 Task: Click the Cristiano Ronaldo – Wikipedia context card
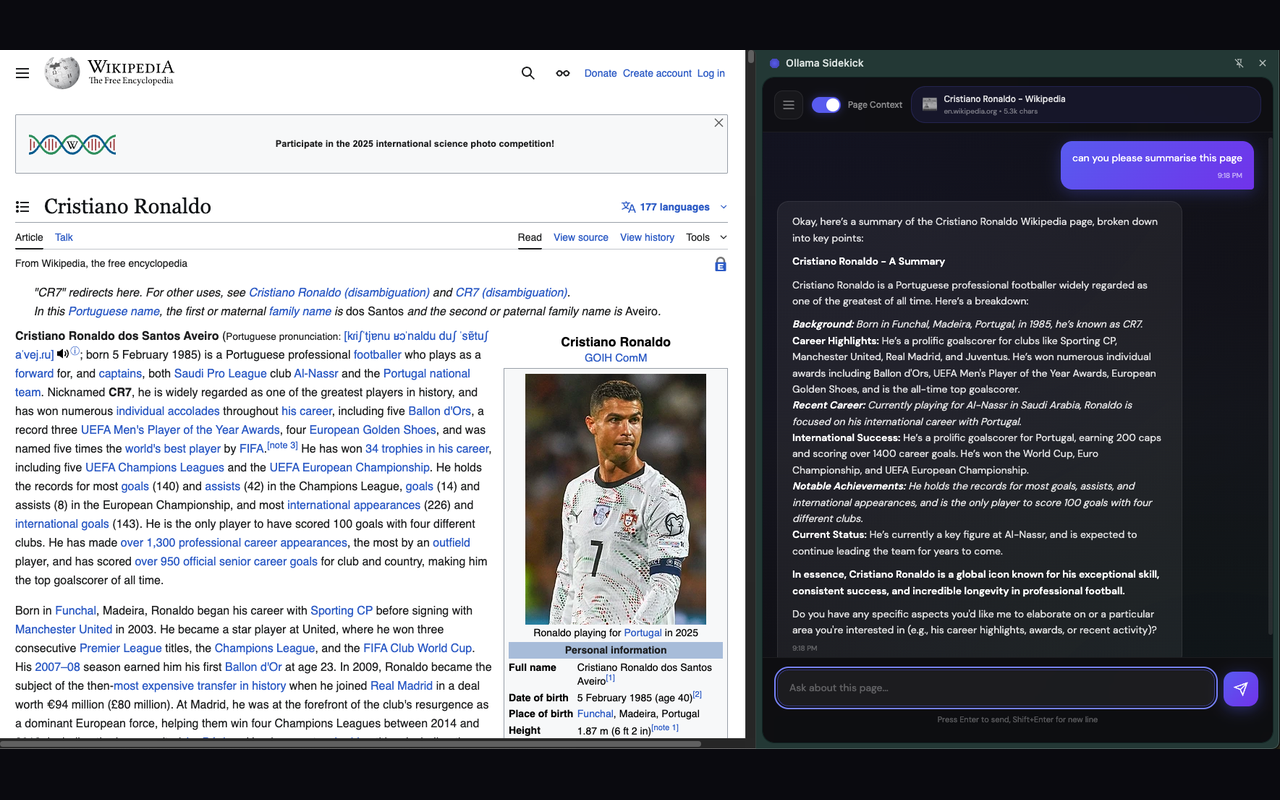(x=1086, y=104)
